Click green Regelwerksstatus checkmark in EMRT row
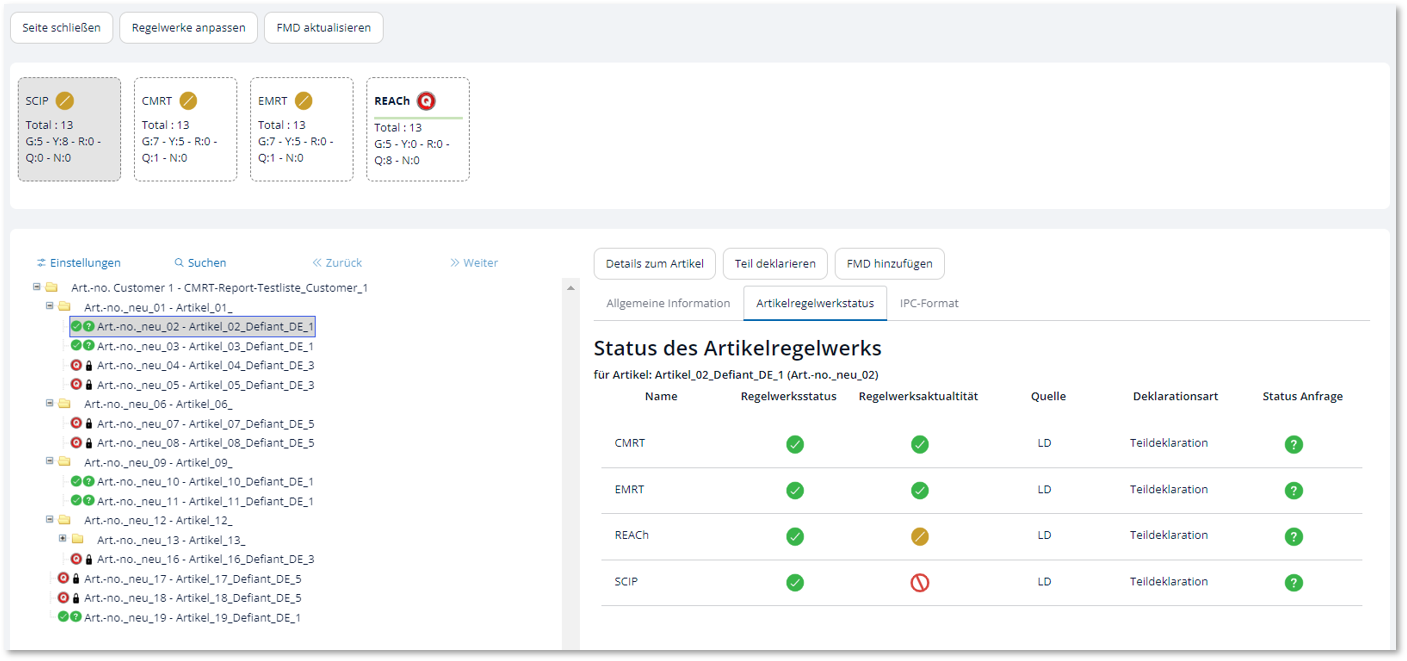Viewport: 1407px width, 661px height. [x=794, y=490]
